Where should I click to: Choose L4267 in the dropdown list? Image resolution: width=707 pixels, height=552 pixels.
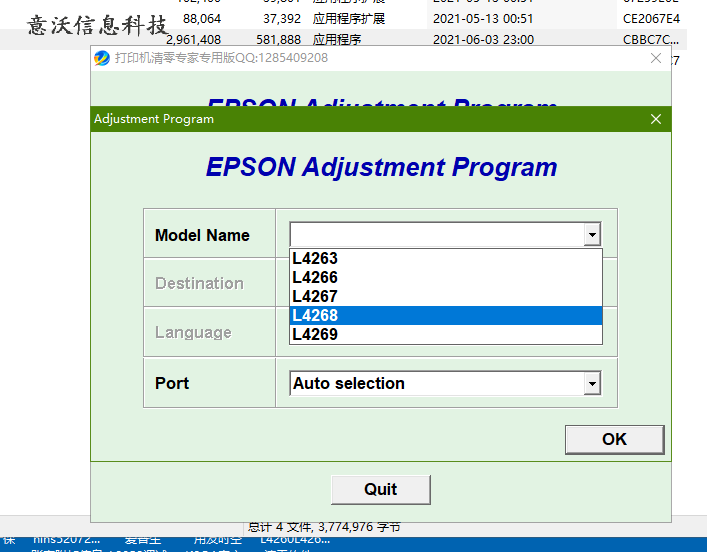coord(445,296)
